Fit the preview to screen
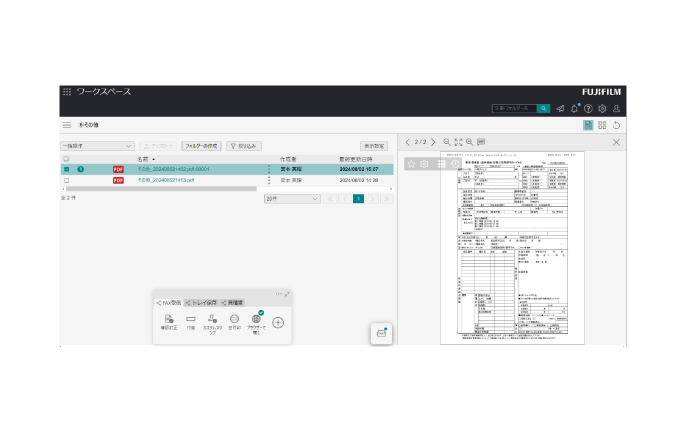The height and width of the screenshot is (431, 686). tap(458, 142)
